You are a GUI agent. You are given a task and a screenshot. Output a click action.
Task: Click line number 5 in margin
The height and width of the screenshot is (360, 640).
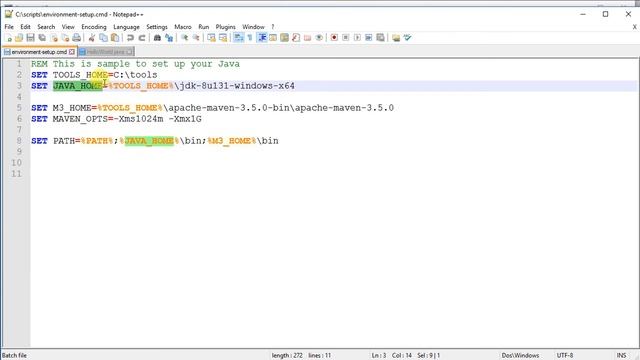pyautogui.click(x=19, y=108)
